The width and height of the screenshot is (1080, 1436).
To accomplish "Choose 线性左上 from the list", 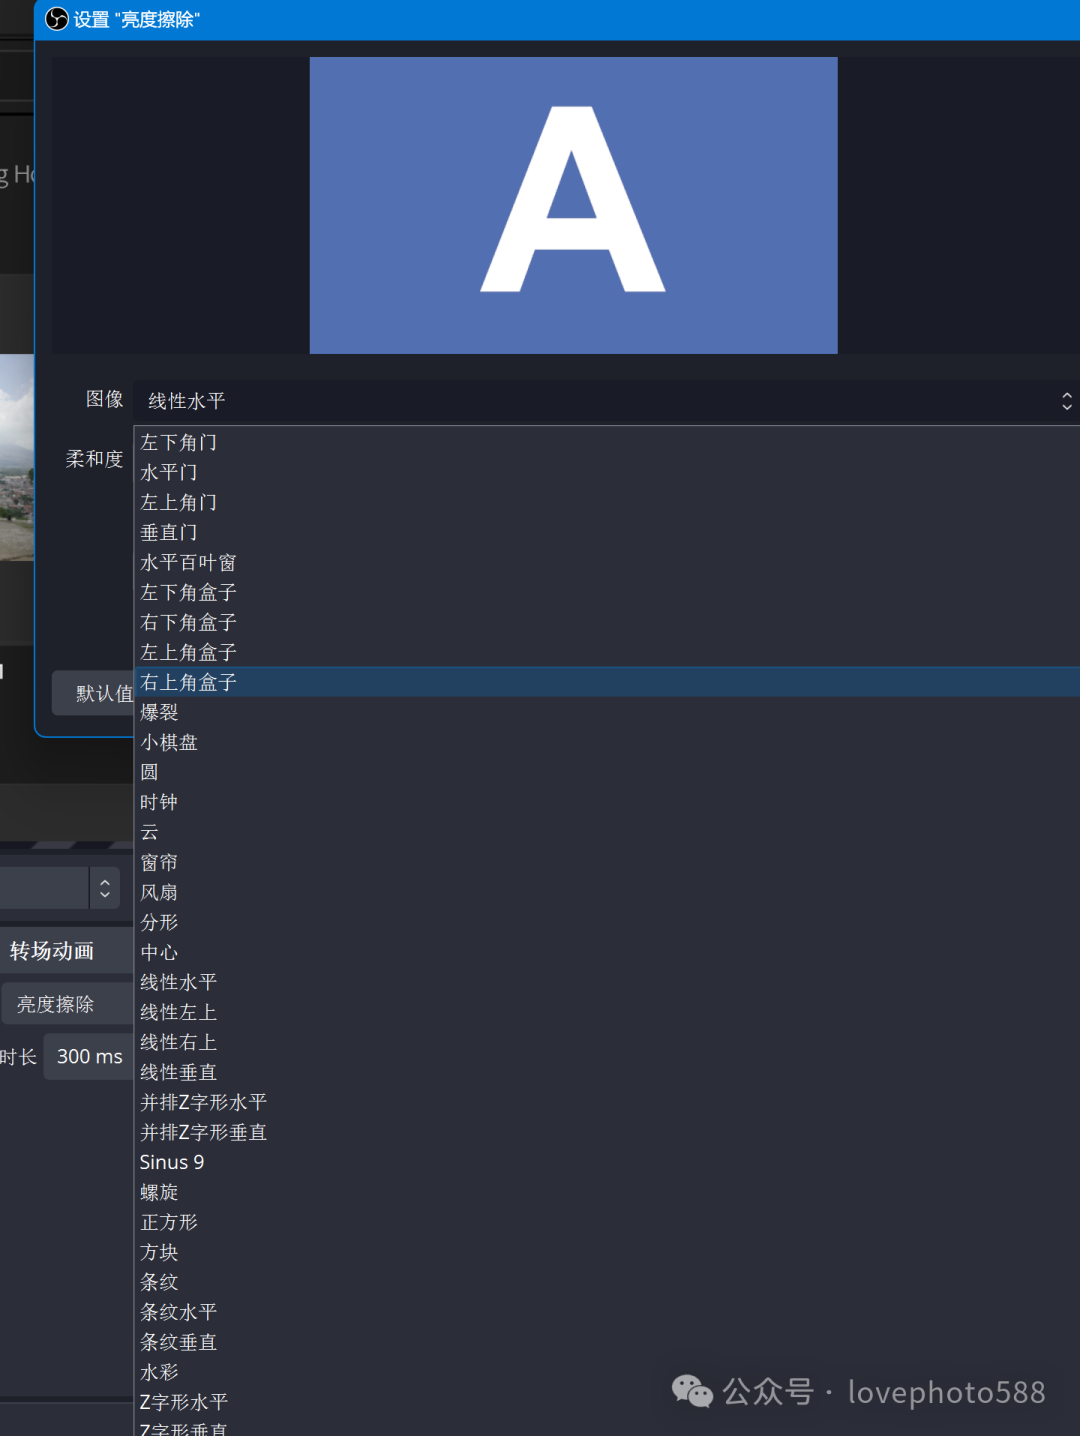I will 179,1012.
